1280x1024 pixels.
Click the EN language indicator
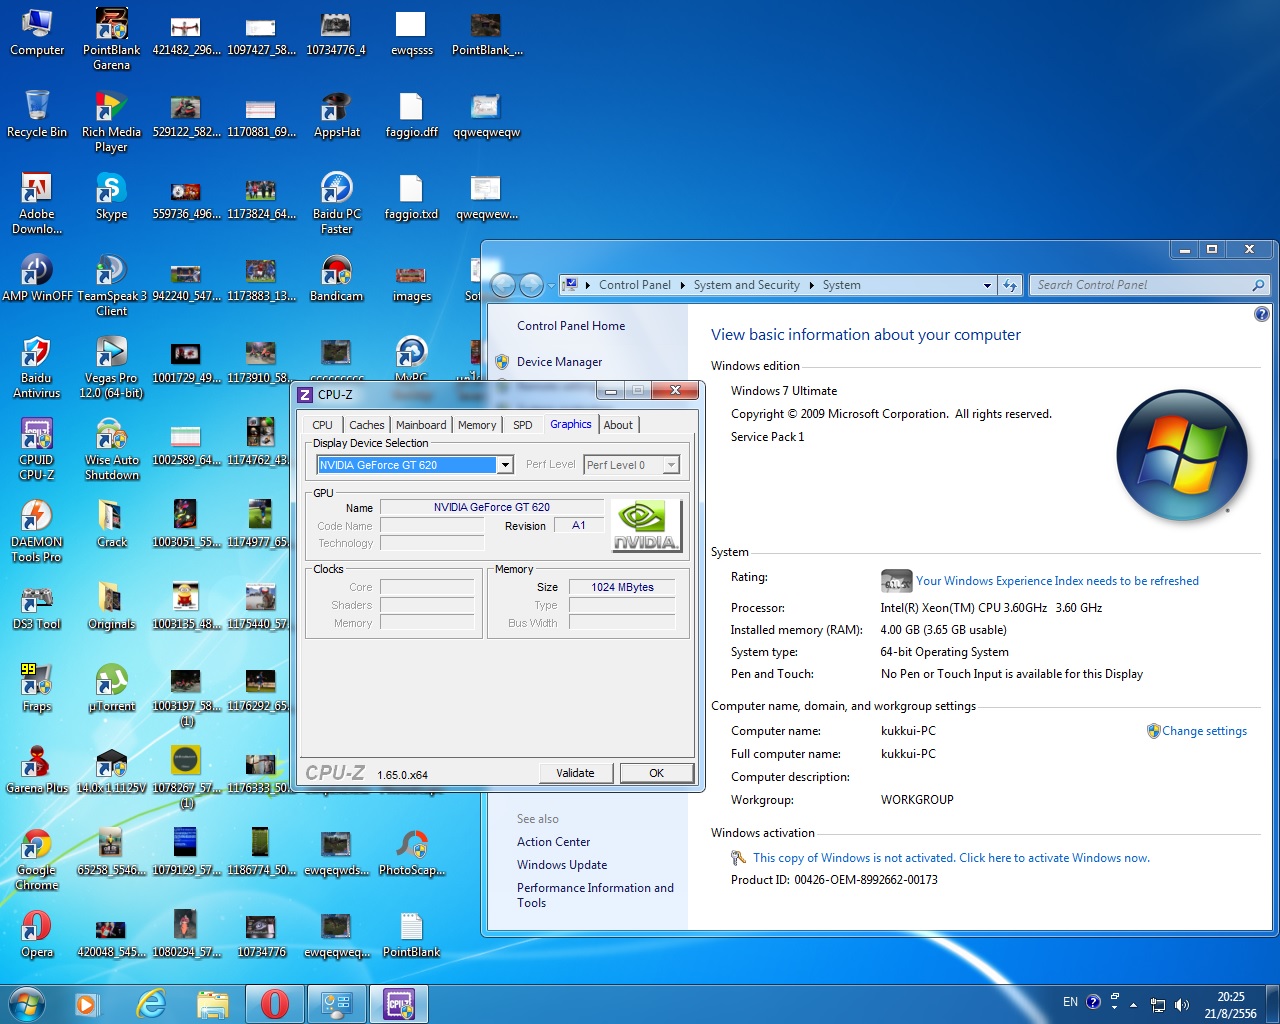tap(1070, 1002)
